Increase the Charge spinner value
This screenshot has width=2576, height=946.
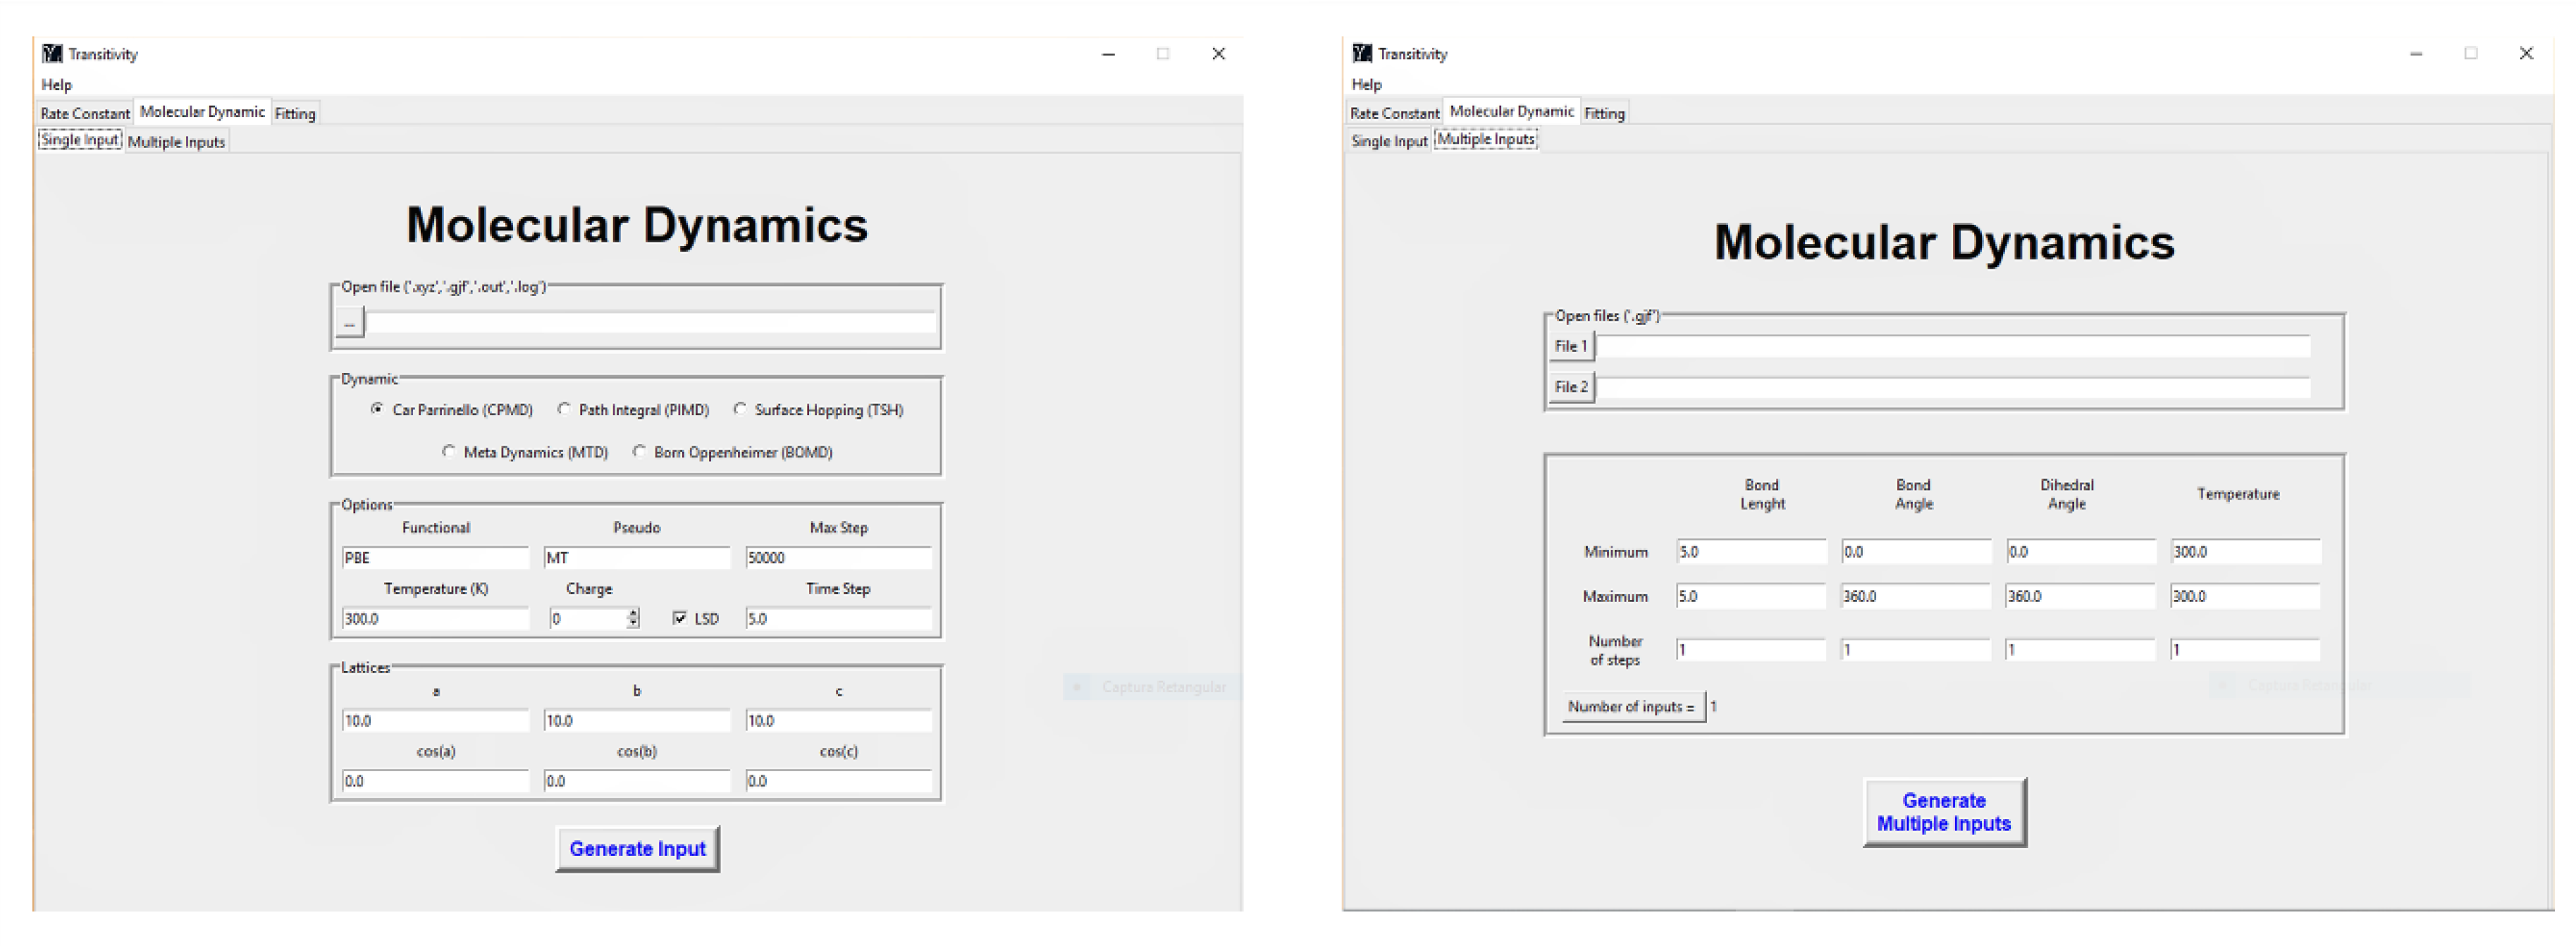click(633, 613)
